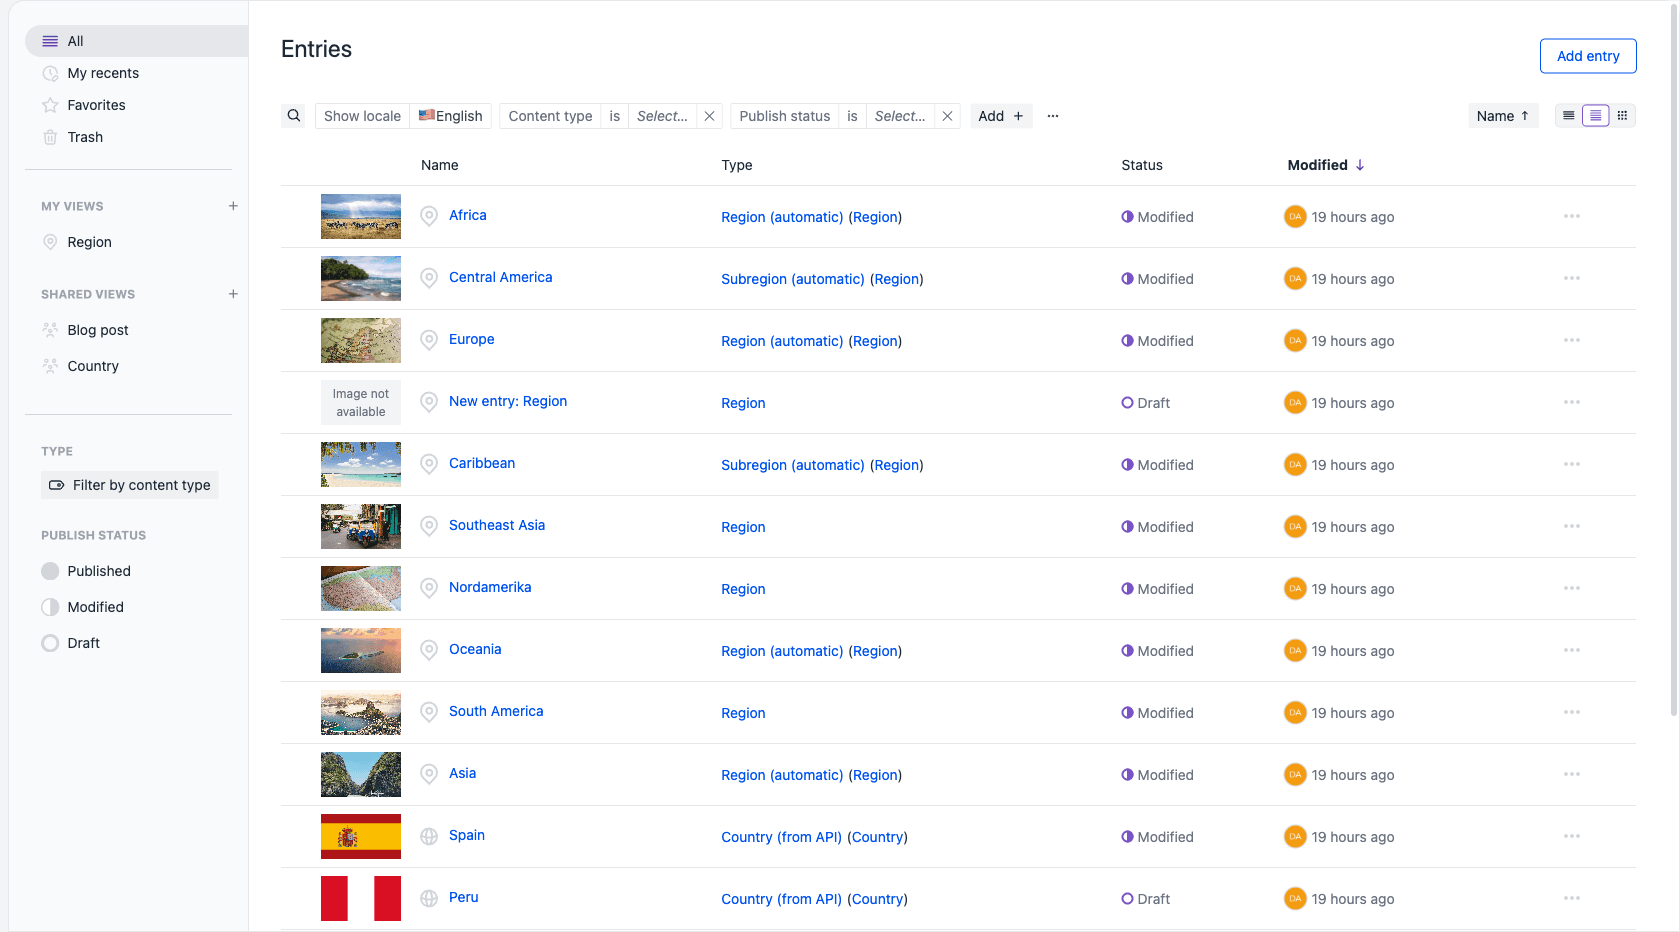Open the Southeast Asia entry link
Screen dimensions: 1680x932
click(x=497, y=525)
